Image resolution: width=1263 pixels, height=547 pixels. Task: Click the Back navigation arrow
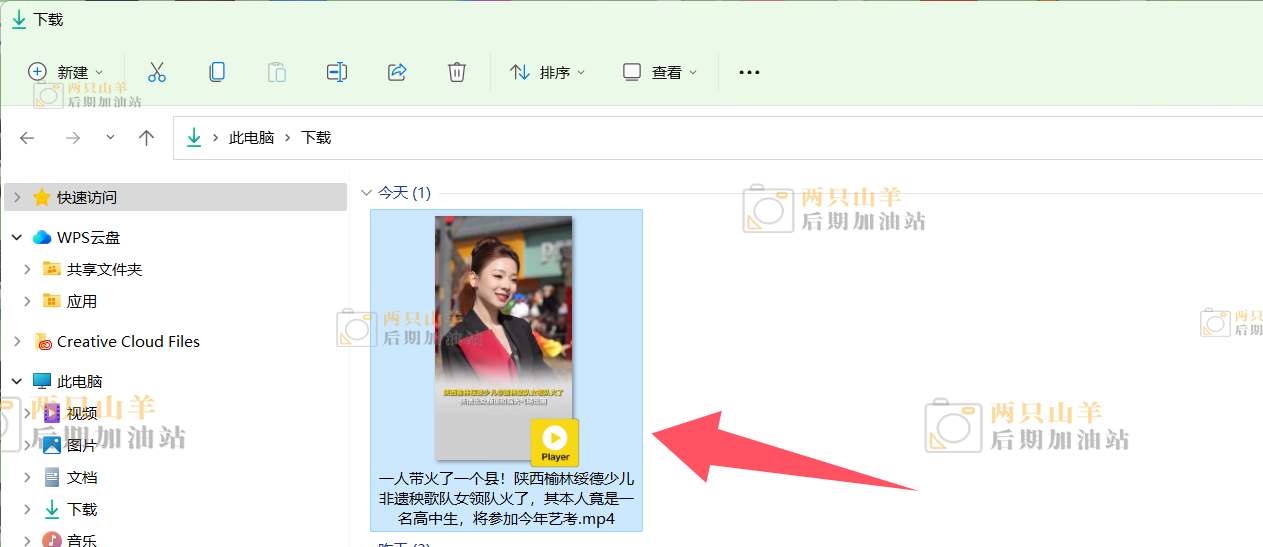pos(28,138)
